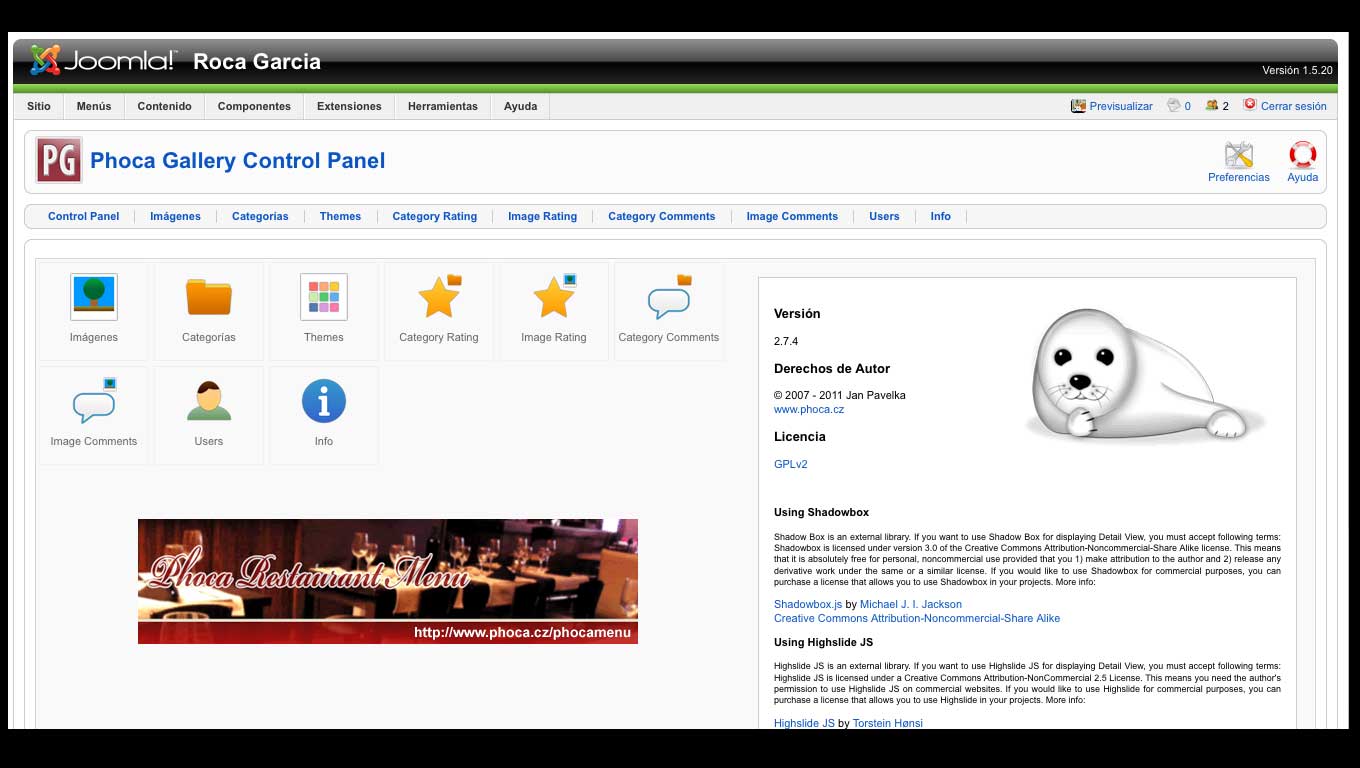Open the Ayuda menu in top bar
The image size is (1360, 768).
coord(520,106)
